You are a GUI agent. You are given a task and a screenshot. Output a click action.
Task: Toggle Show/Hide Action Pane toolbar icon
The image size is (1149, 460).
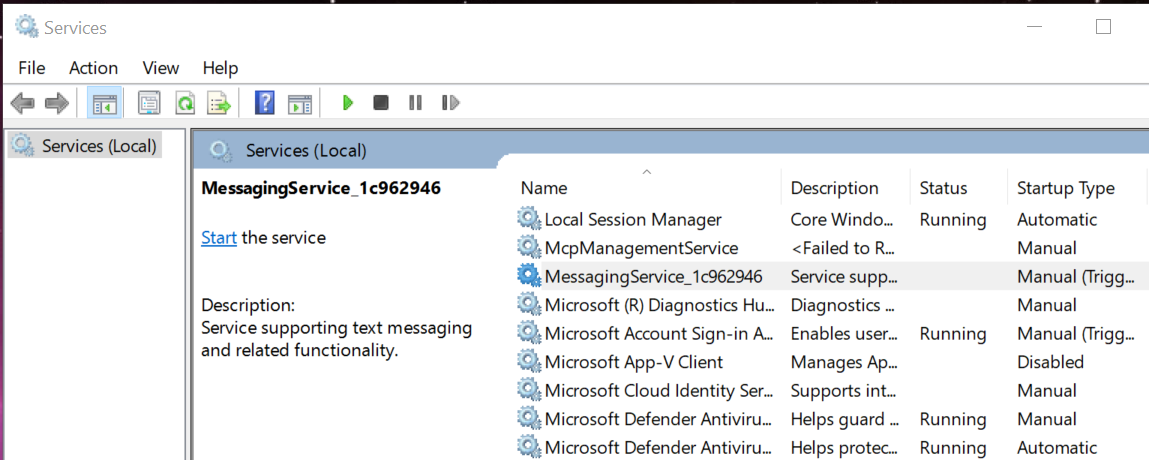[x=300, y=103]
